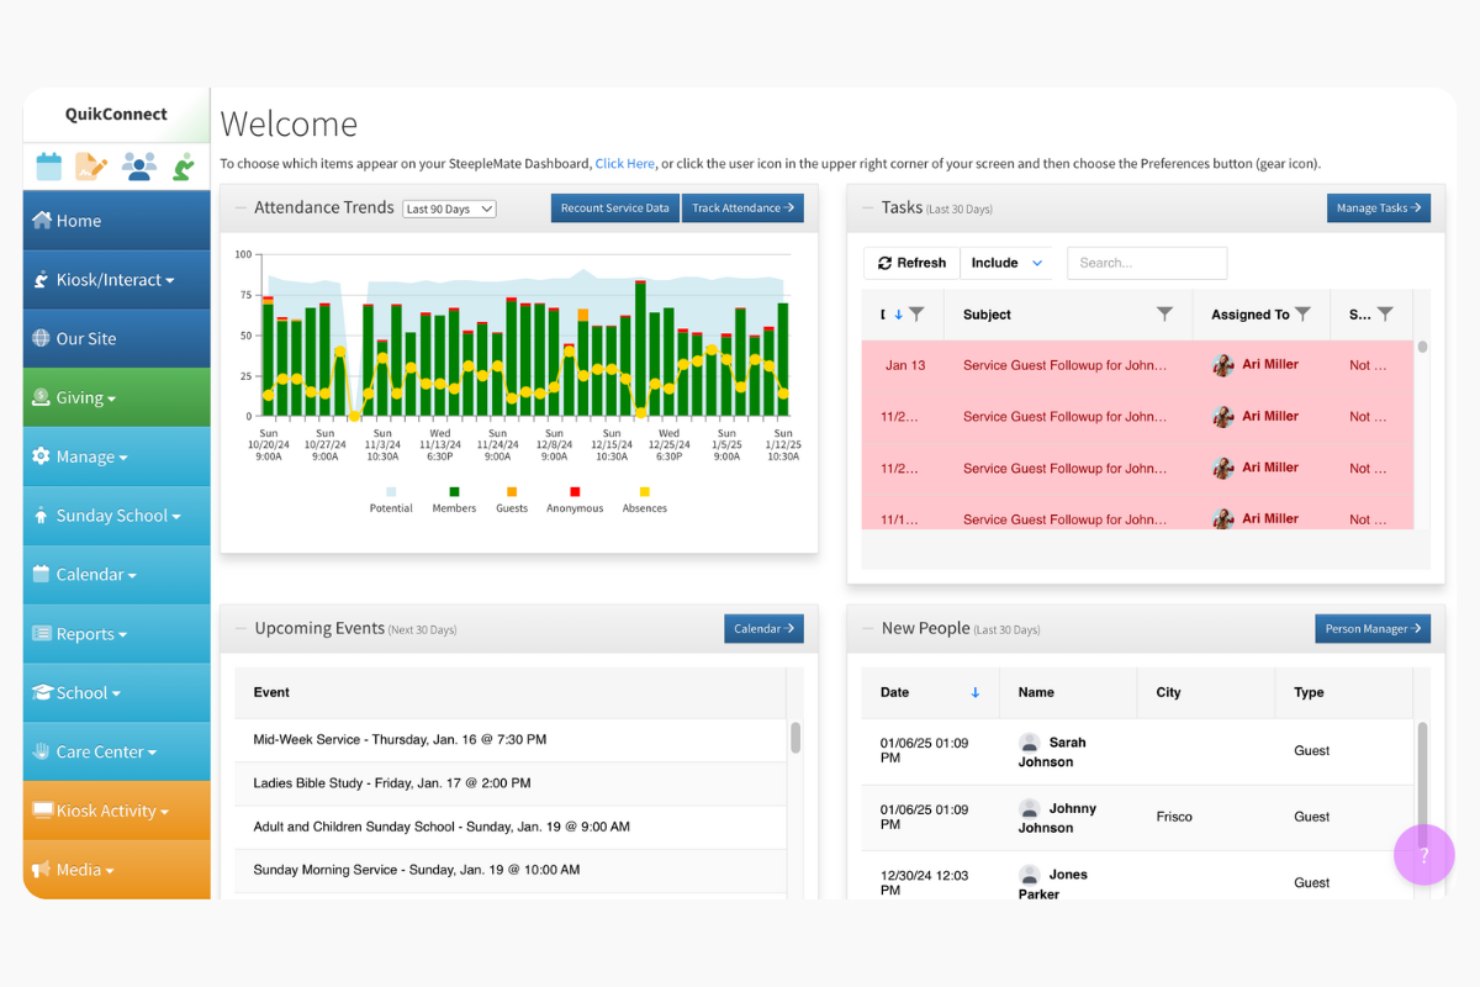Refresh the Tasks list
Screen dimensions: 1480x987
pos(912,263)
